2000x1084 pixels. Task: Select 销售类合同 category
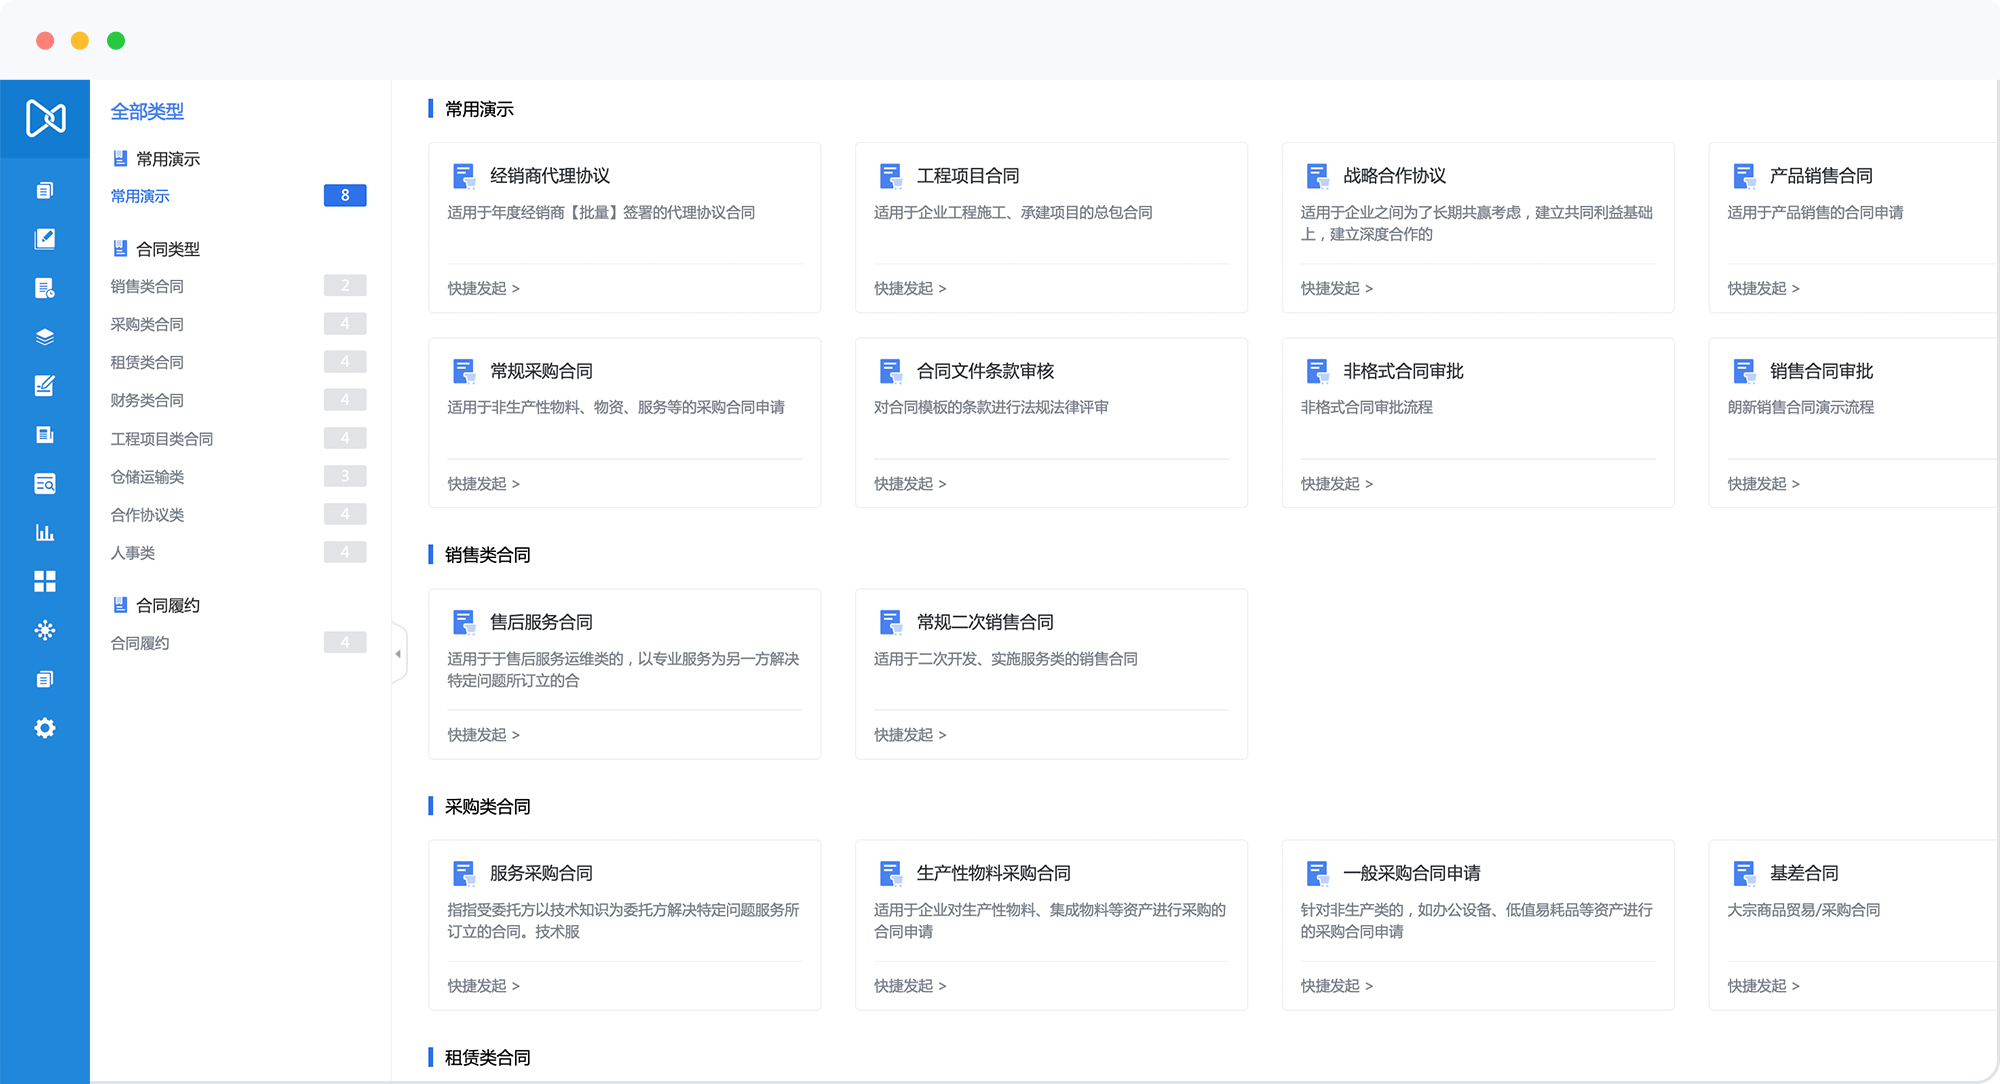coord(147,287)
